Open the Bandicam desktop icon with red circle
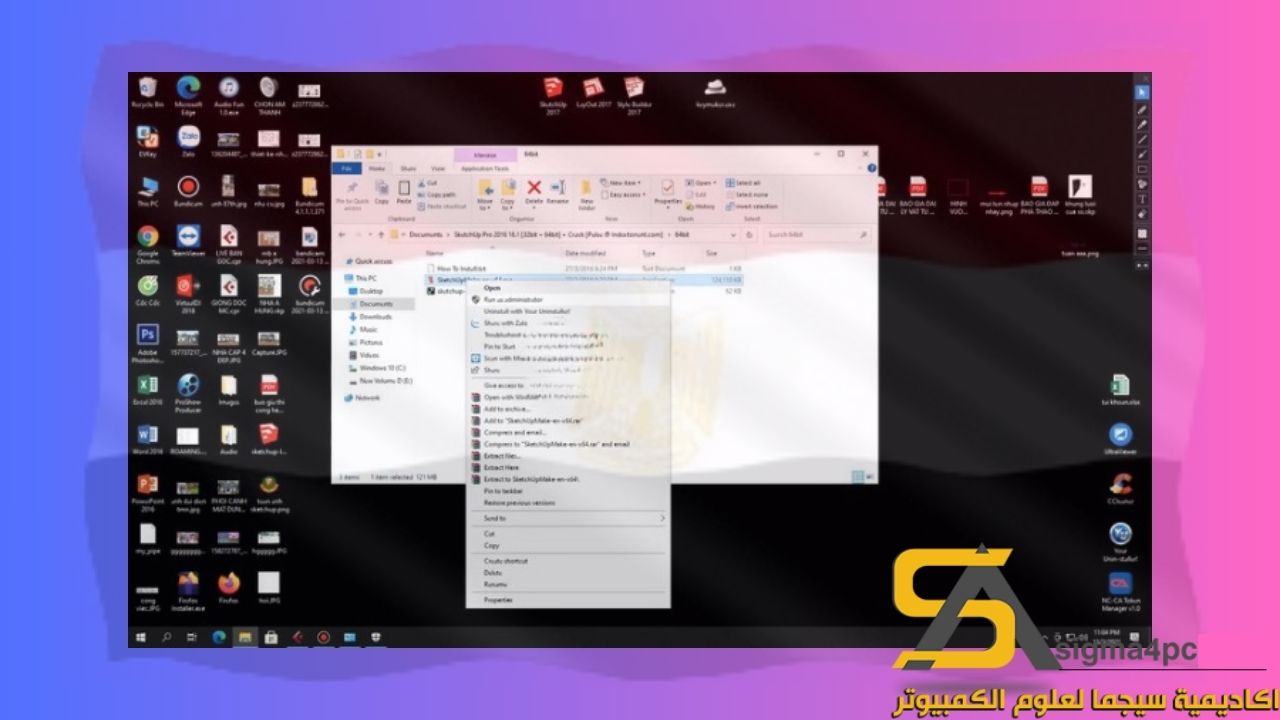Screen dimensions: 1280x720 coord(188,191)
